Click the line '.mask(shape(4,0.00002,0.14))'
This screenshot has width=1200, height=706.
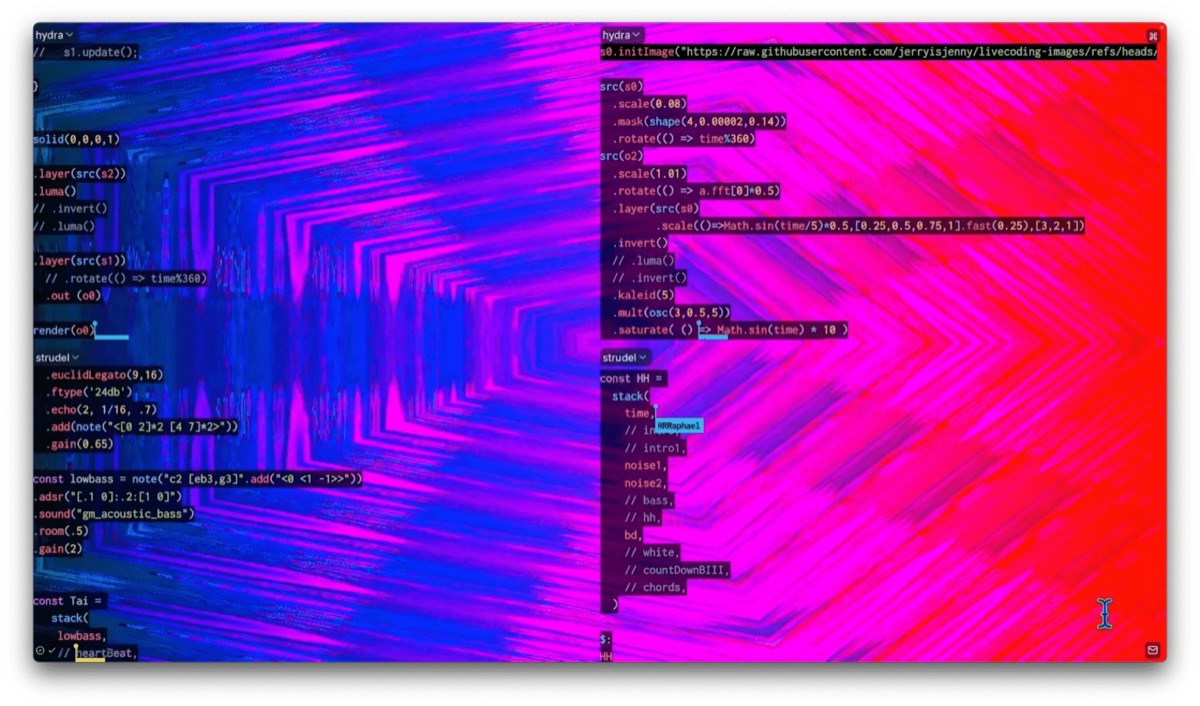click(x=699, y=121)
